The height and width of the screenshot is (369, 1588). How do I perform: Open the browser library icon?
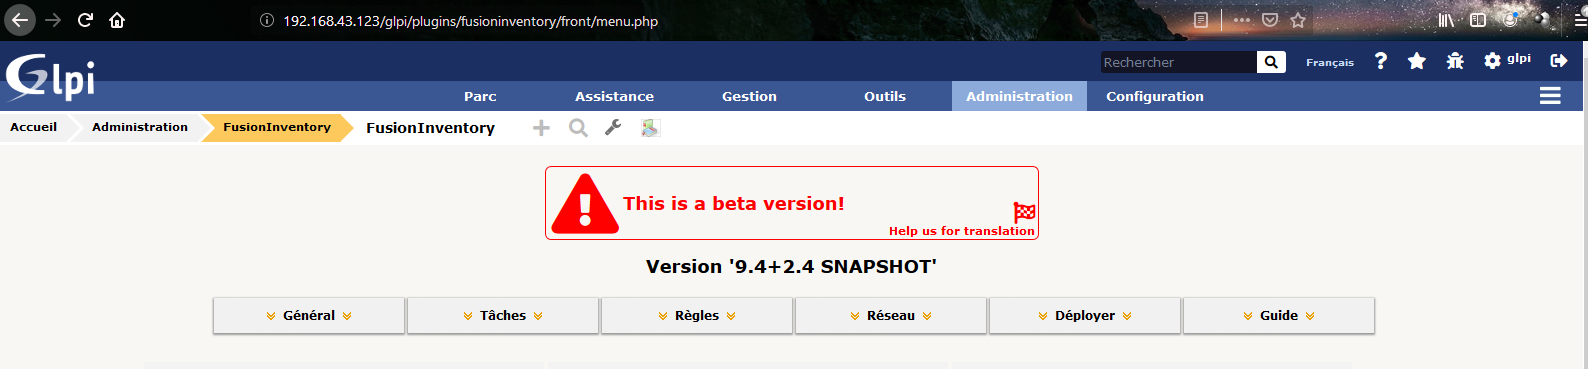click(x=1446, y=20)
